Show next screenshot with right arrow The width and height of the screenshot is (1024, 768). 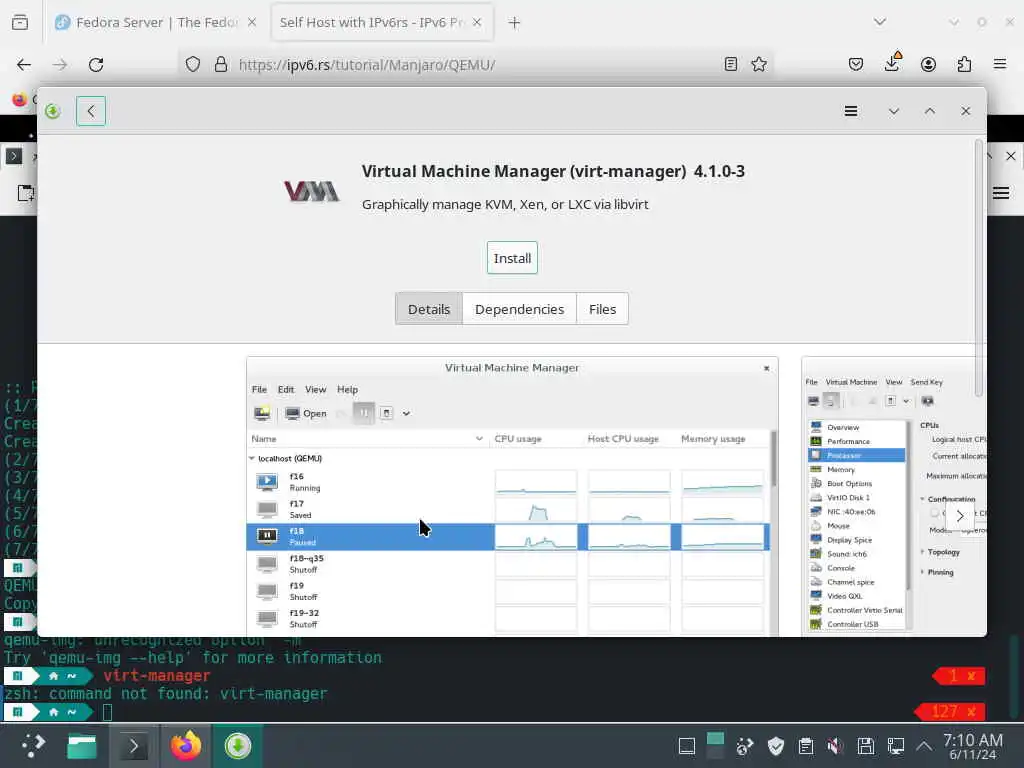tap(959, 515)
